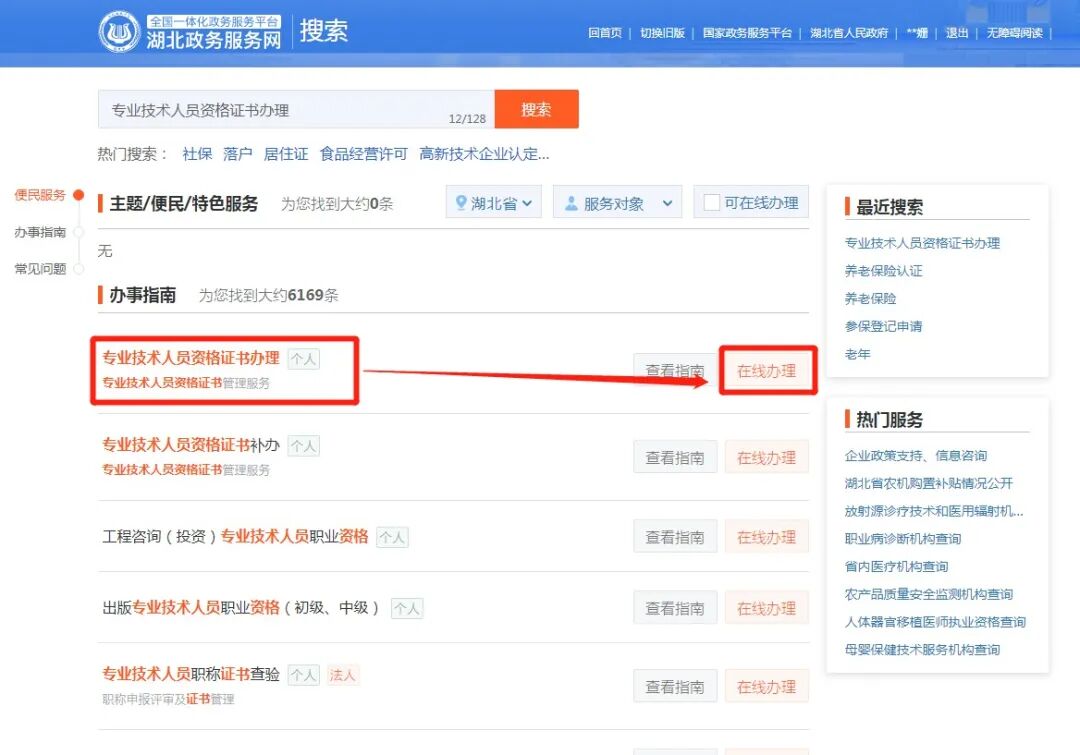Click 在线办理 for 专业技术人员资格证书补办
Image resolution: width=1080 pixels, height=755 pixels.
(x=767, y=457)
